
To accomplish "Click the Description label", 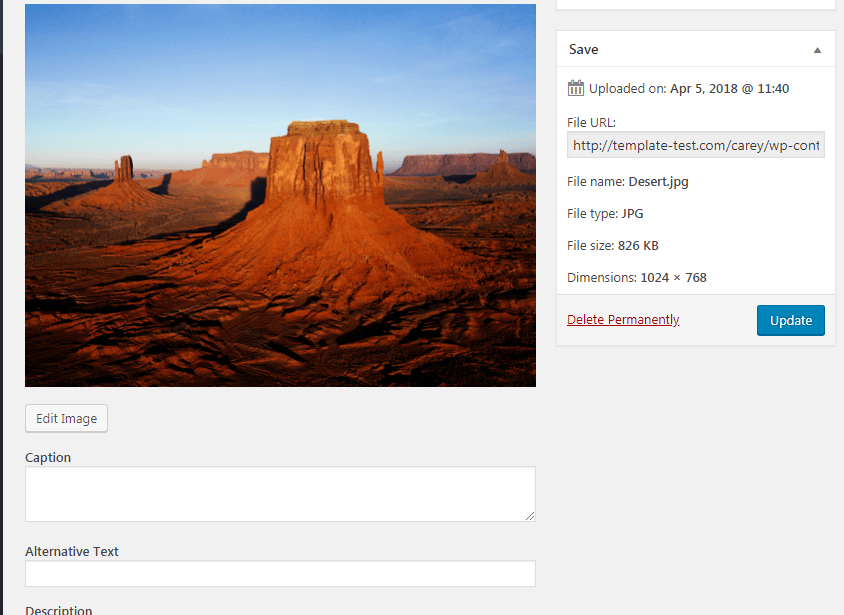I will point(59,611).
